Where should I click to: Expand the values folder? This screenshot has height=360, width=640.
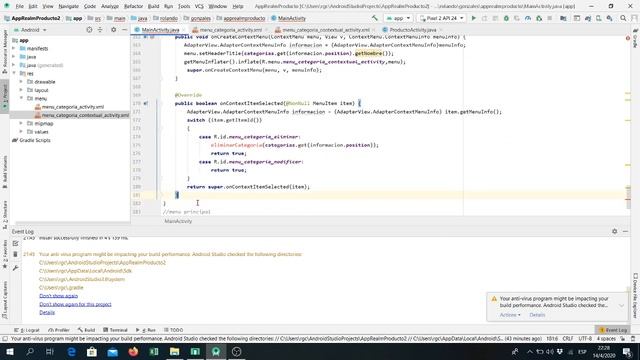(x=21, y=132)
